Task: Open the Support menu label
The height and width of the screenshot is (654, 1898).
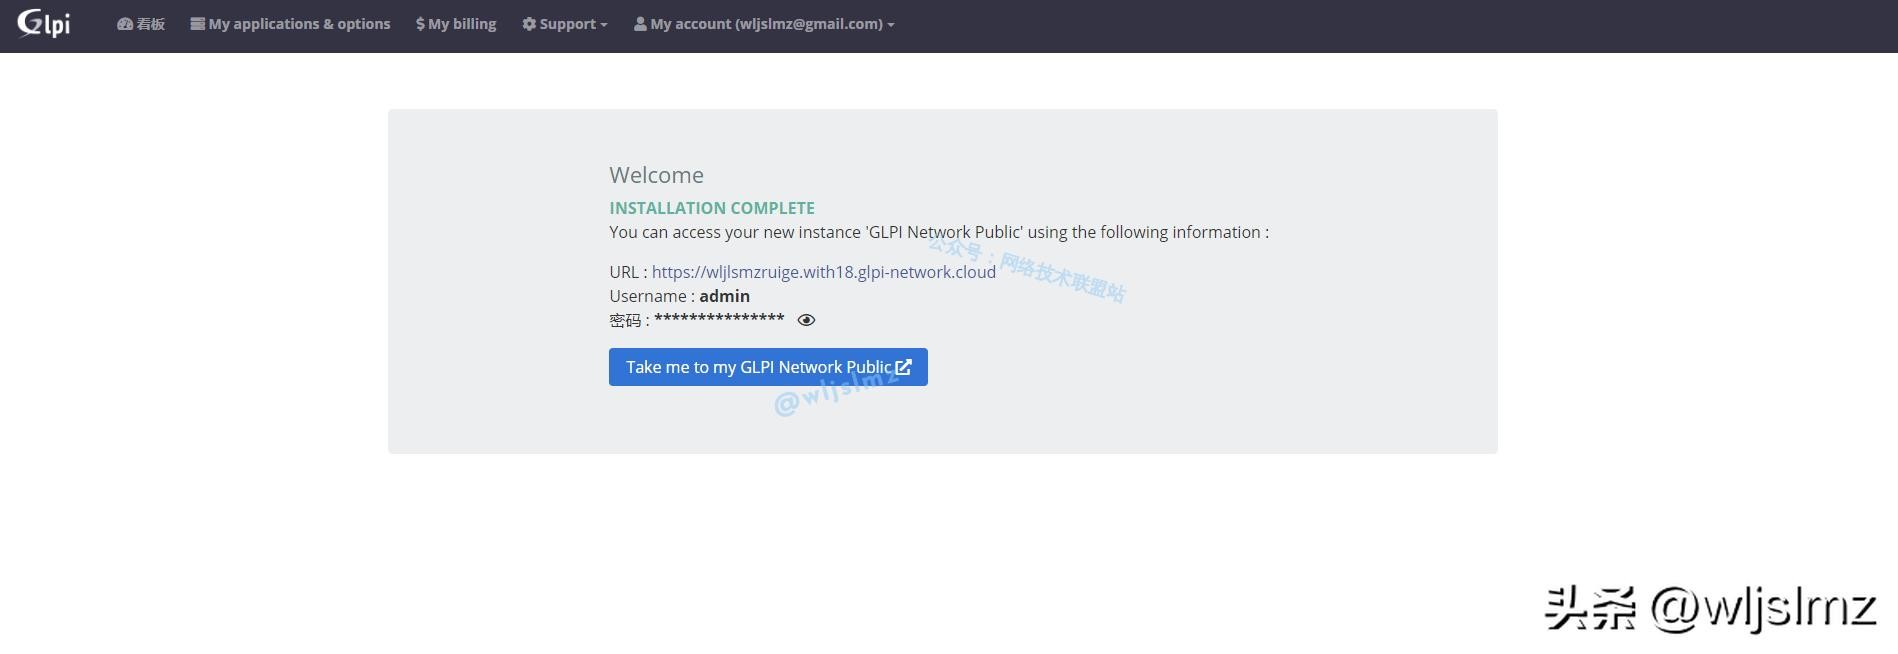Action: 567,24
